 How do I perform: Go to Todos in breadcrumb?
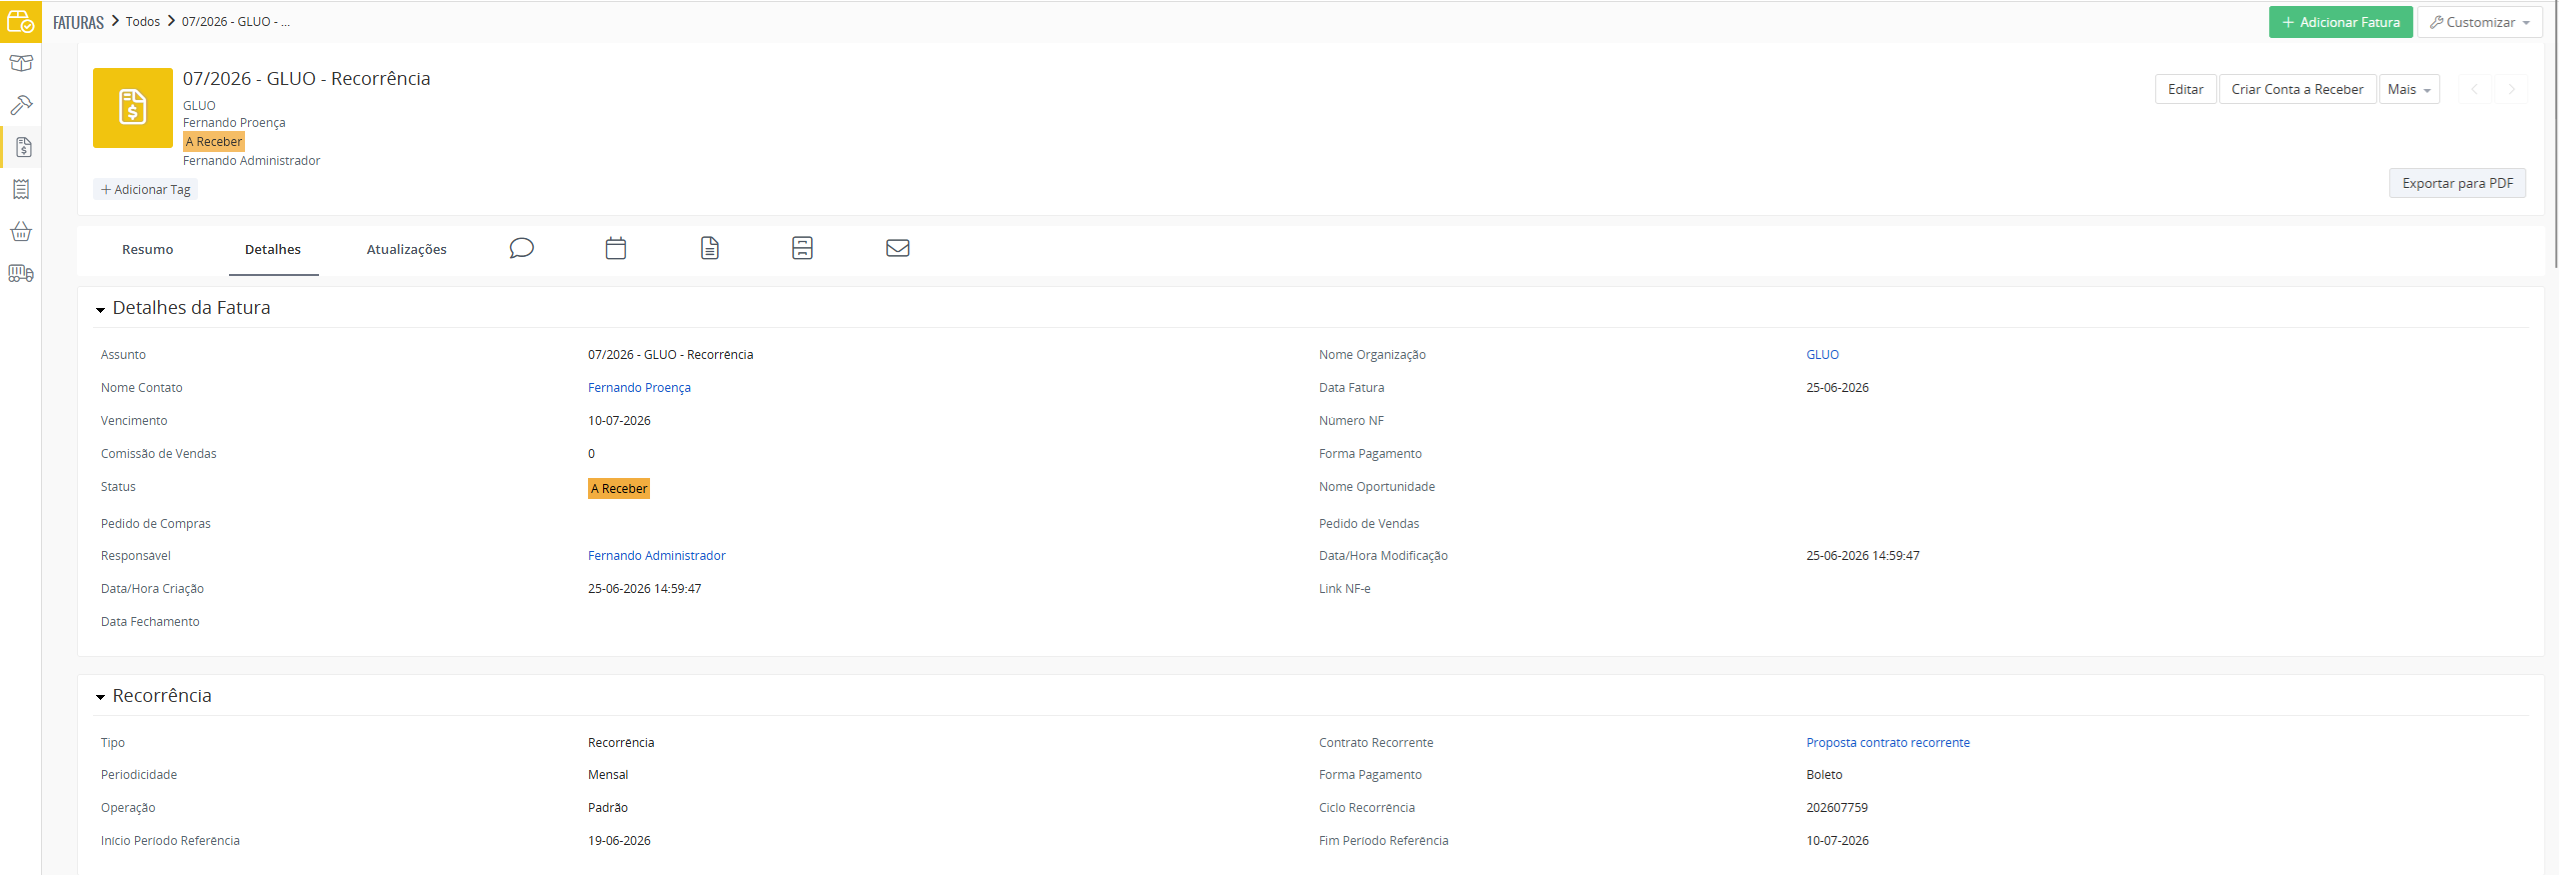pos(143,21)
